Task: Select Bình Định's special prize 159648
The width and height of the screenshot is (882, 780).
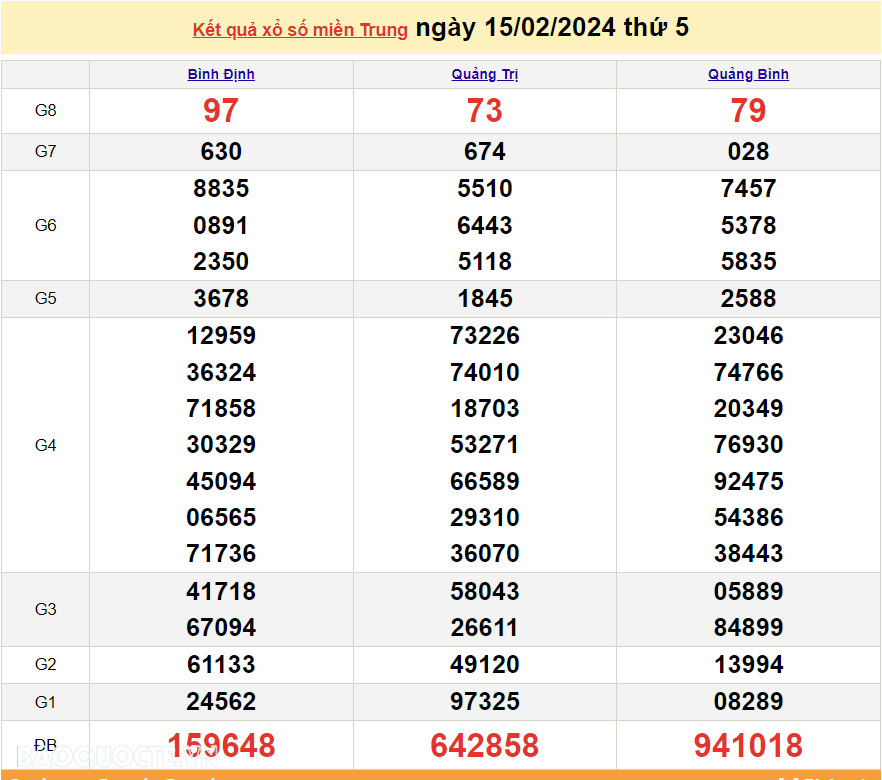Action: pos(221,745)
